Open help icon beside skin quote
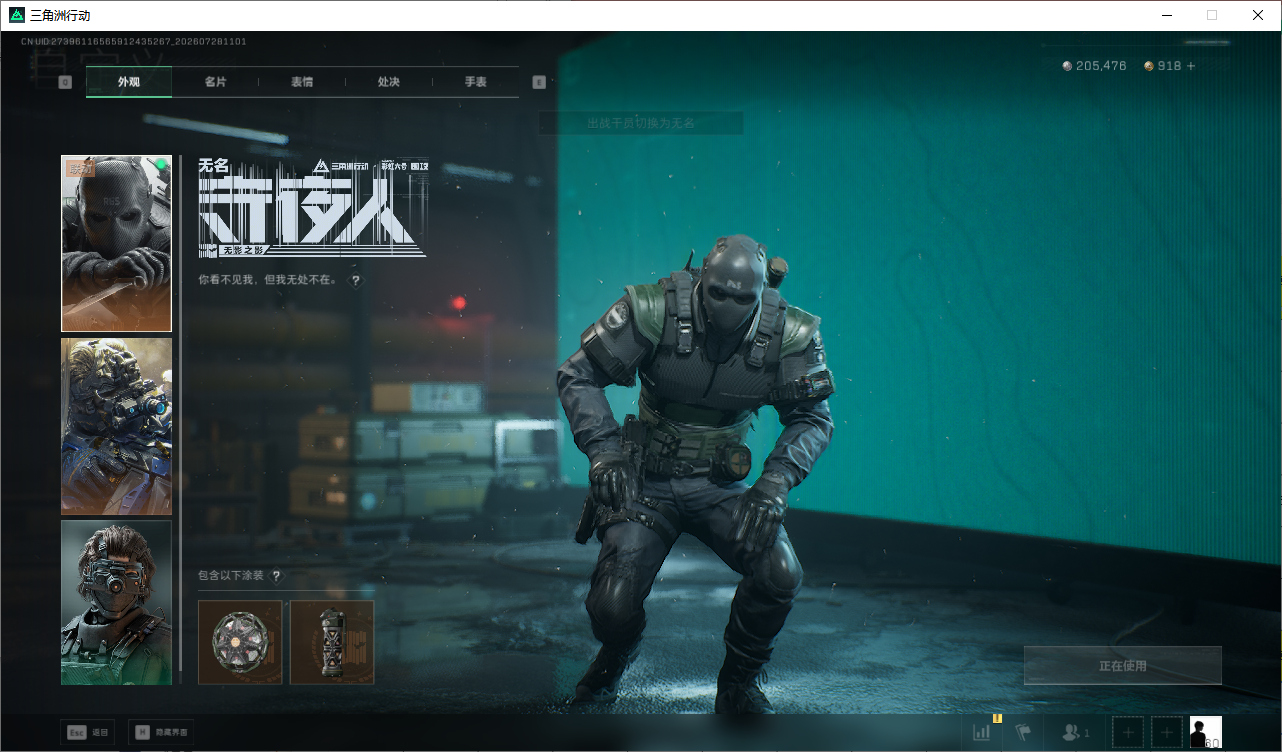The image size is (1282, 752). coord(355,281)
